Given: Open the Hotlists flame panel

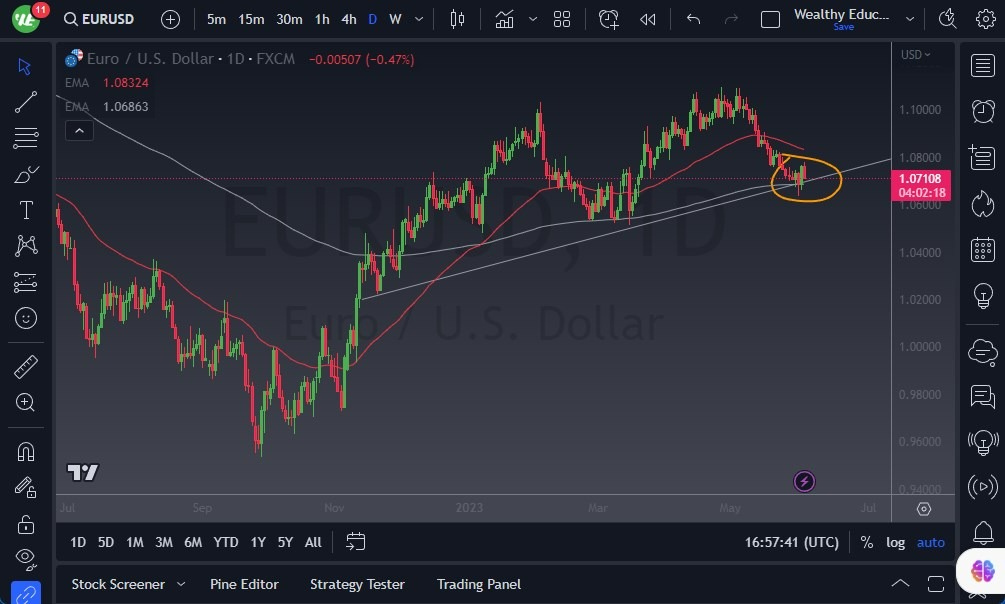Looking at the screenshot, I should point(983,204).
